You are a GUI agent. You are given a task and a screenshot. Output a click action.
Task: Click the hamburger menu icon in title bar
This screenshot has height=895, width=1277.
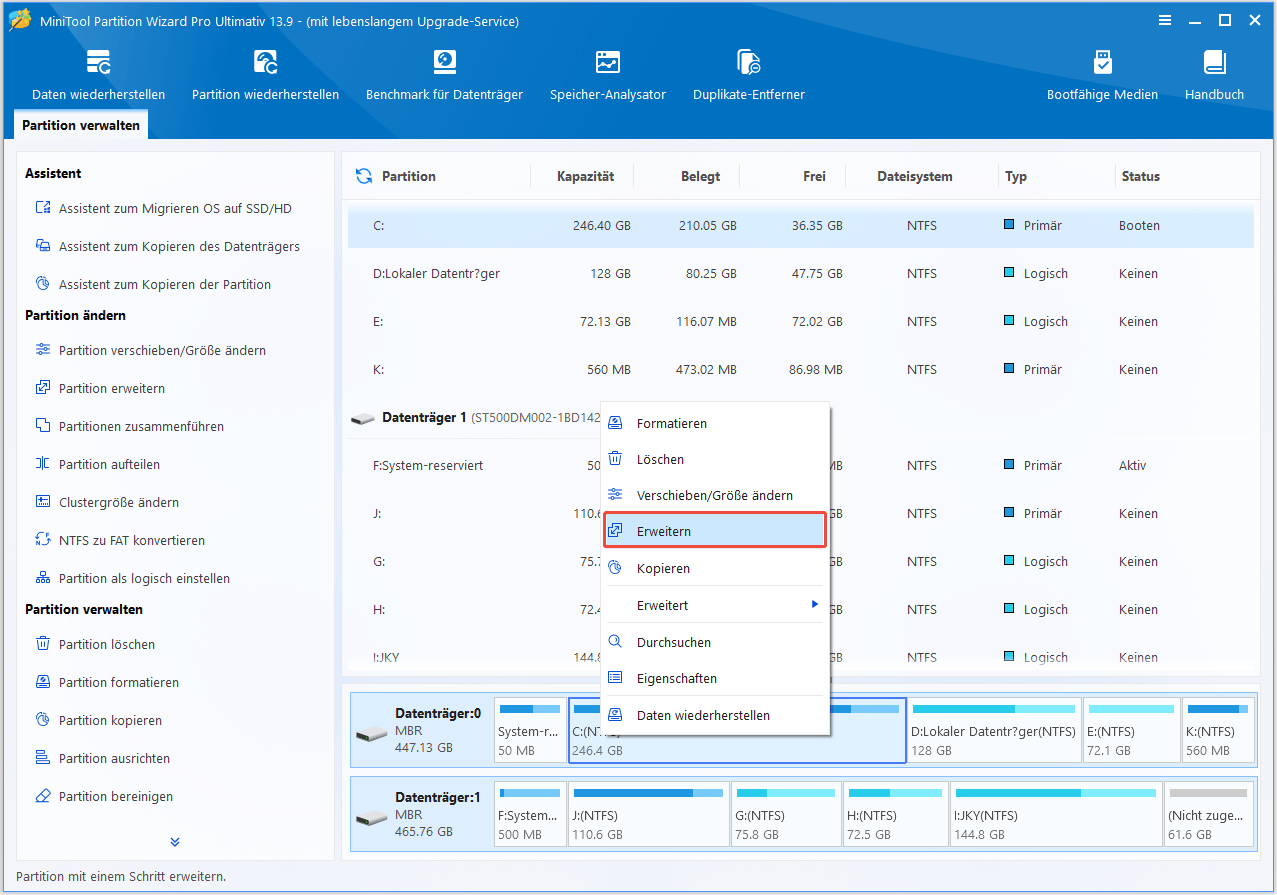pyautogui.click(x=1164, y=21)
